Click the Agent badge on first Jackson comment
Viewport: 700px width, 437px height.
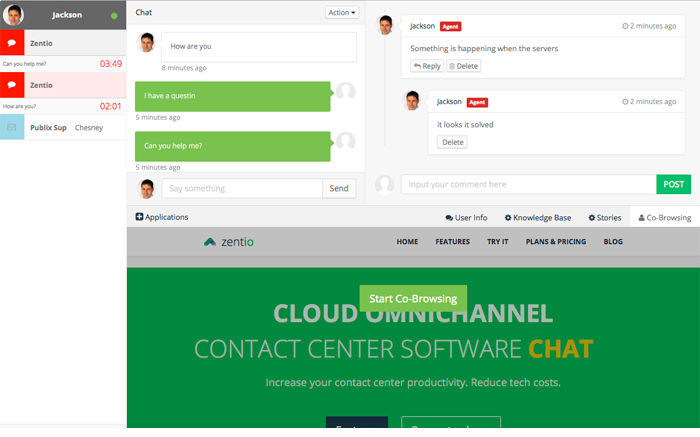450,26
